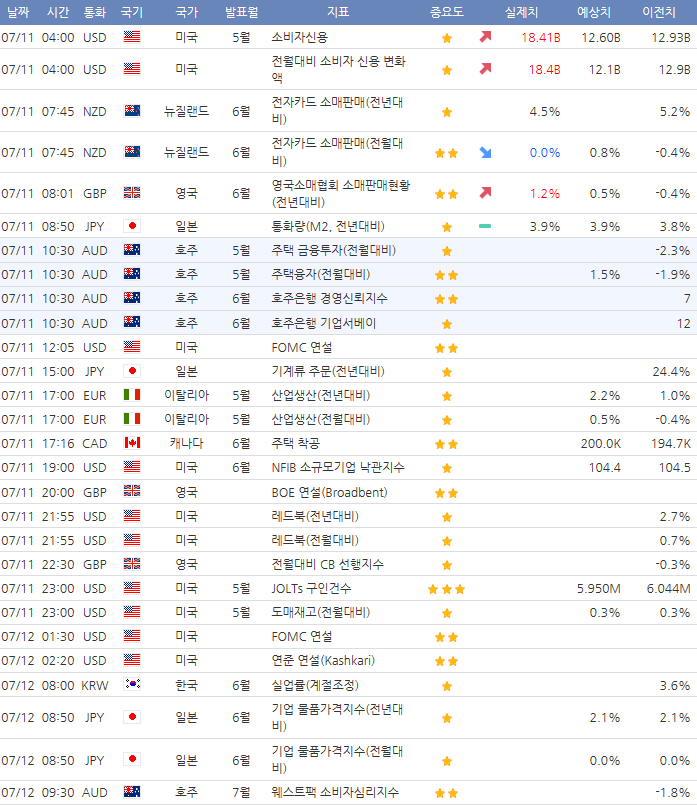
Task: Click the US flag in NFIB 소규모기업 row
Action: point(132,467)
